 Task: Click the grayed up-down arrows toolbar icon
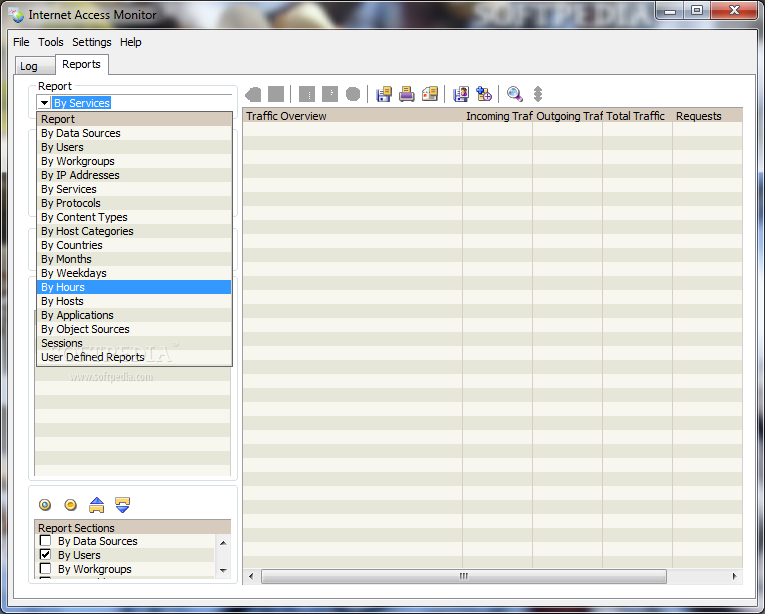(x=538, y=94)
